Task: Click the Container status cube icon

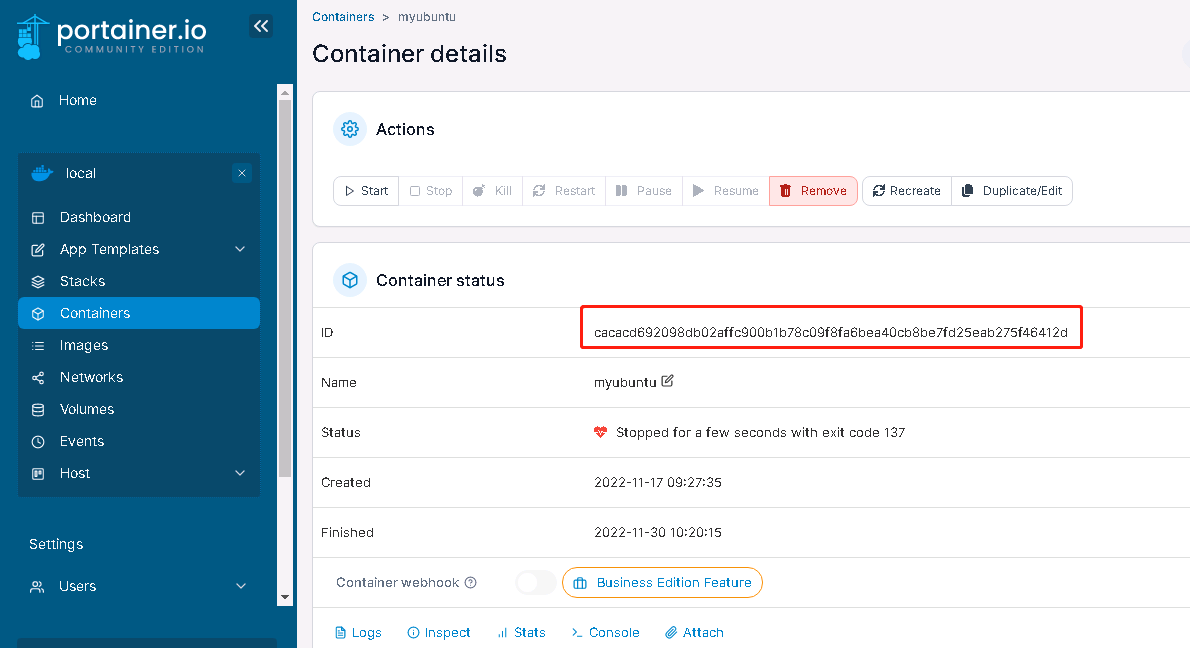Action: tap(350, 280)
